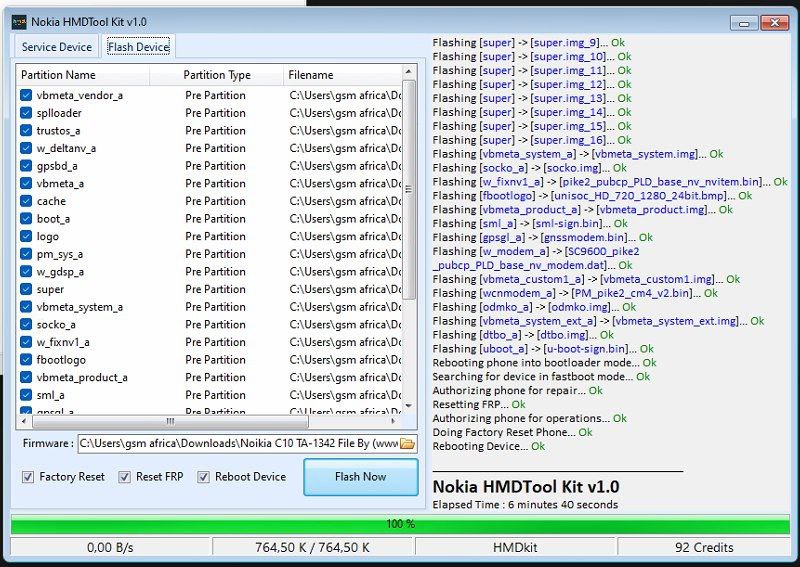Disable the Factory Reset option
The height and width of the screenshot is (567, 800).
point(28,477)
